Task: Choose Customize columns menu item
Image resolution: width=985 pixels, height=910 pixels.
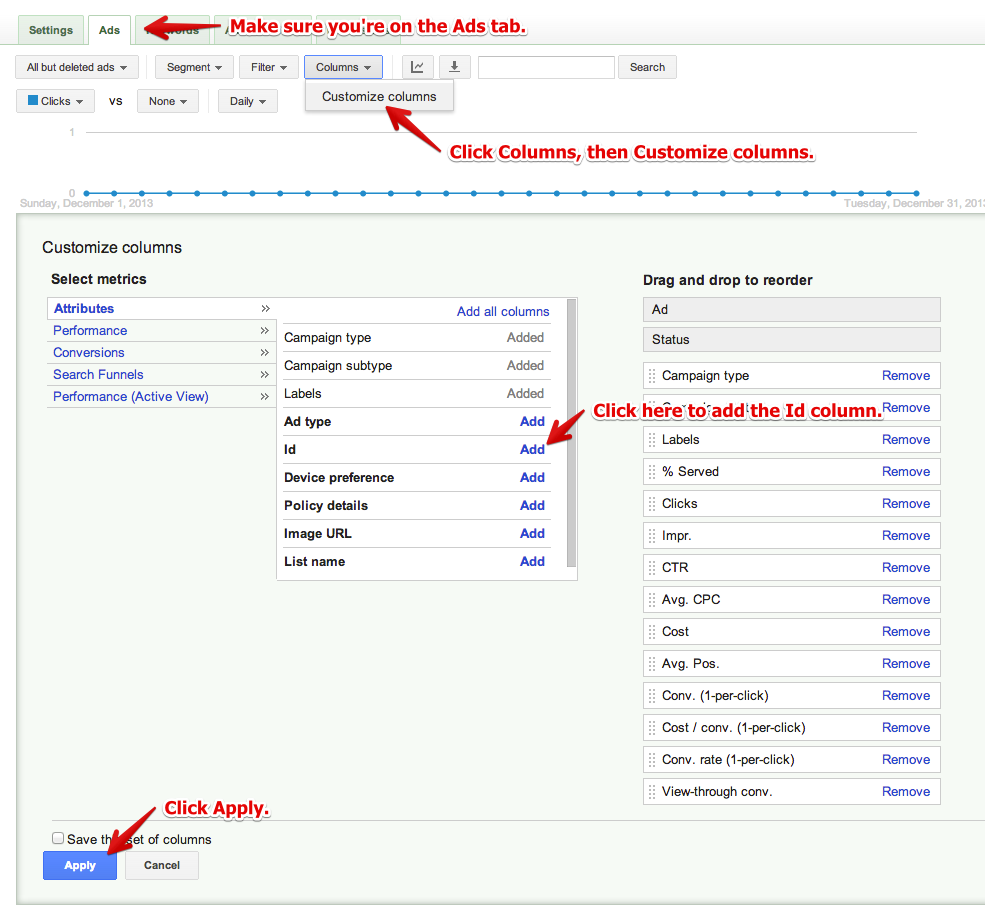Action: point(379,97)
